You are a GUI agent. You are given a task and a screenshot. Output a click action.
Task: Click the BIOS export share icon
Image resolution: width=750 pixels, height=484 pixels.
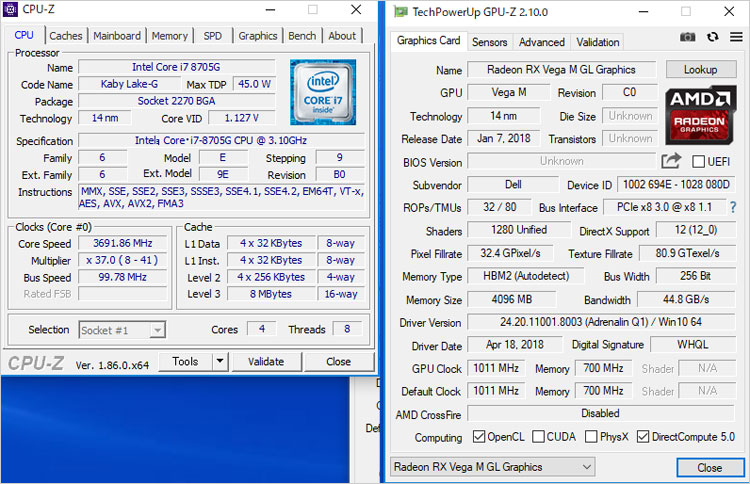671,161
